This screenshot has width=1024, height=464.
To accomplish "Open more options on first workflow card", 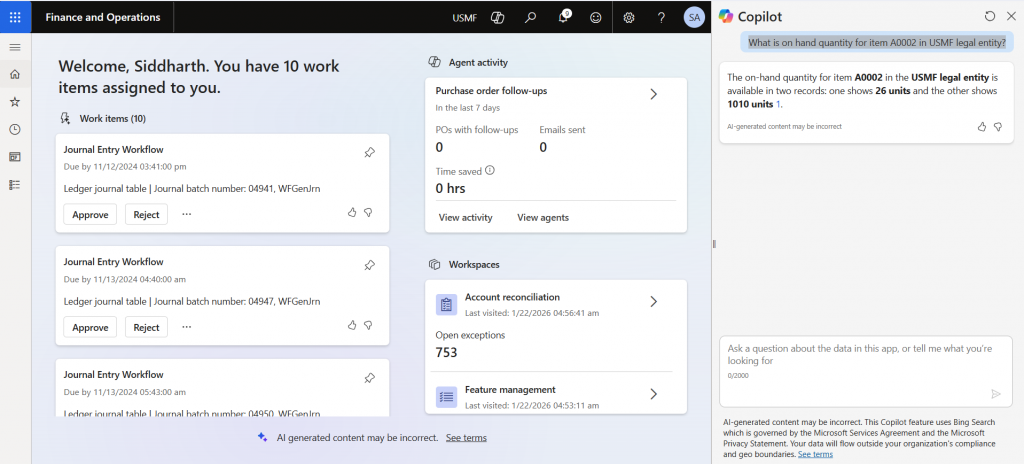I will coord(186,214).
